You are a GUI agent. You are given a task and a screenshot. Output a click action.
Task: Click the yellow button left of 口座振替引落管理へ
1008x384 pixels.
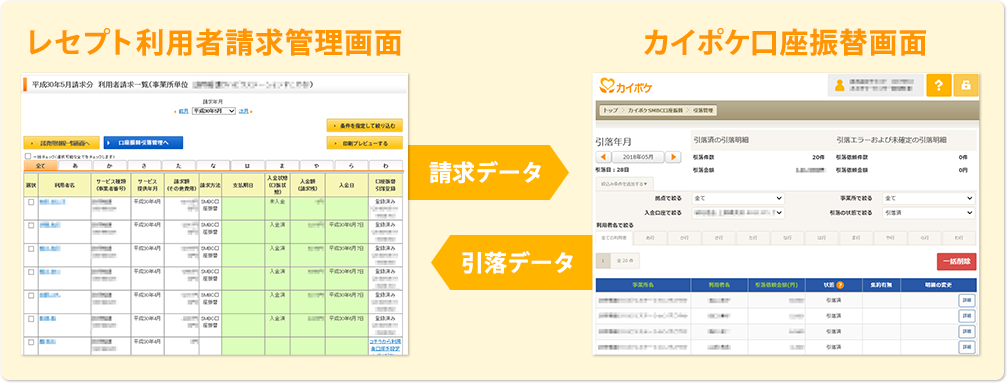point(61,143)
